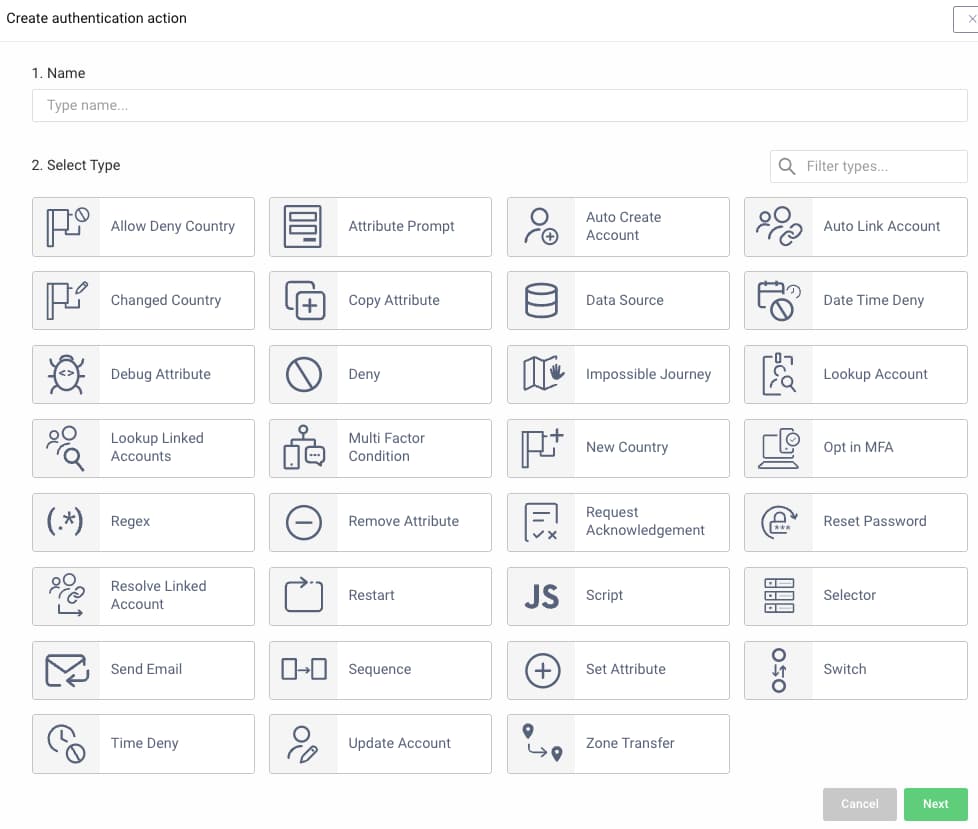This screenshot has width=978, height=829.
Task: Pick the Zone Transfer location pins icon
Action: pyautogui.click(x=542, y=744)
